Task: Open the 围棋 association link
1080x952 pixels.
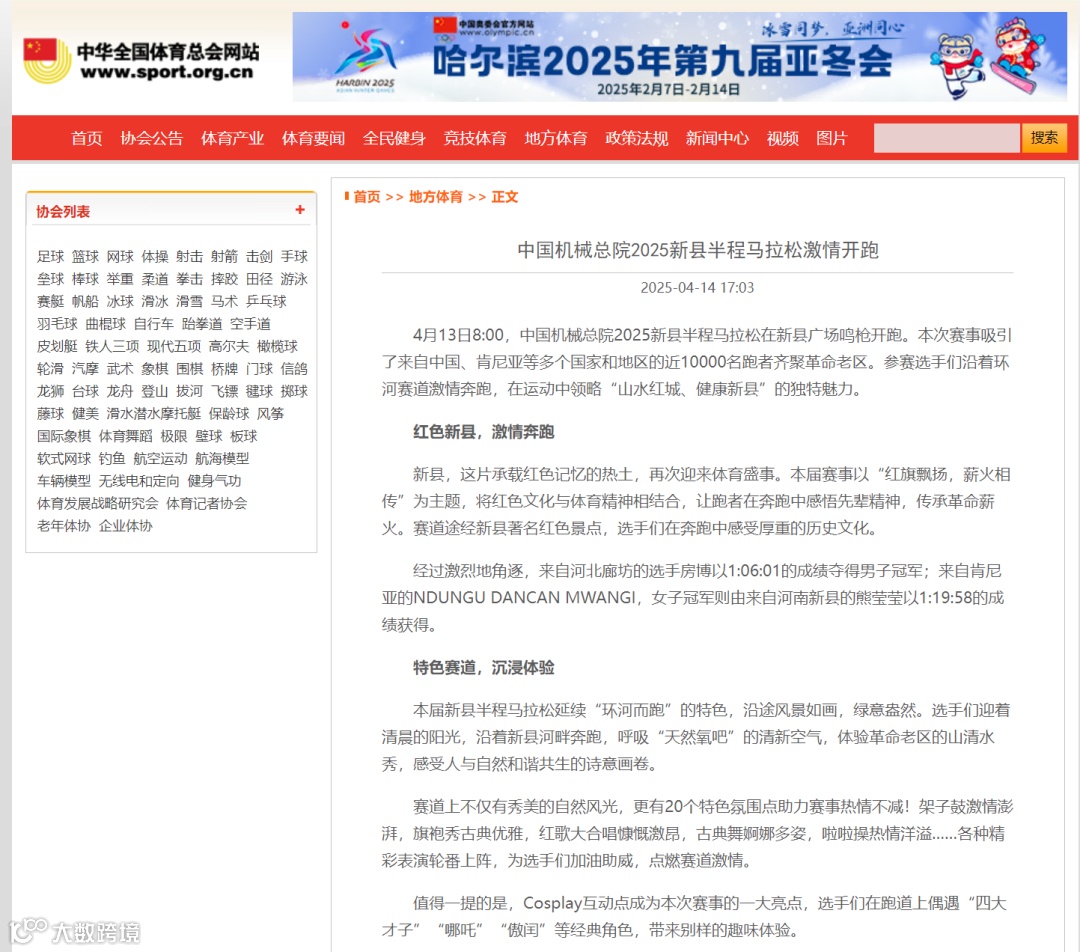Action: (x=189, y=369)
